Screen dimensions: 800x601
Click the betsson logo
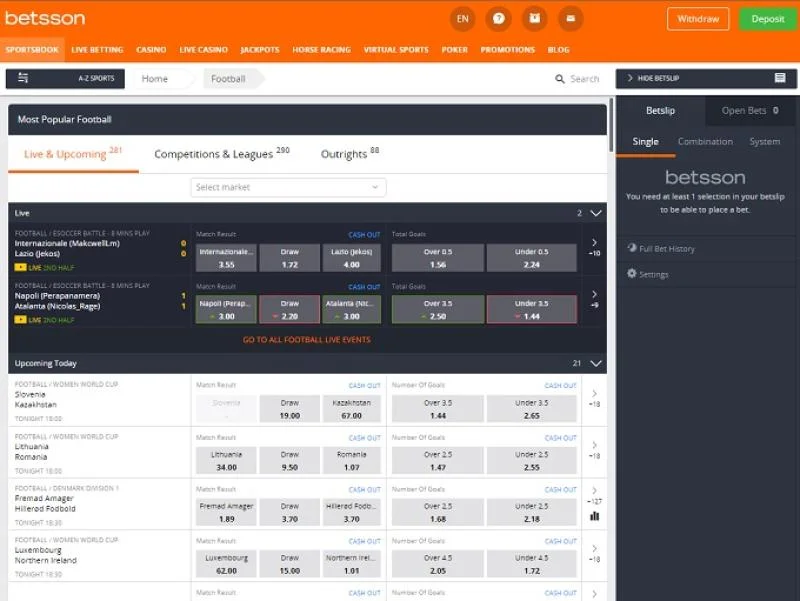[45, 18]
